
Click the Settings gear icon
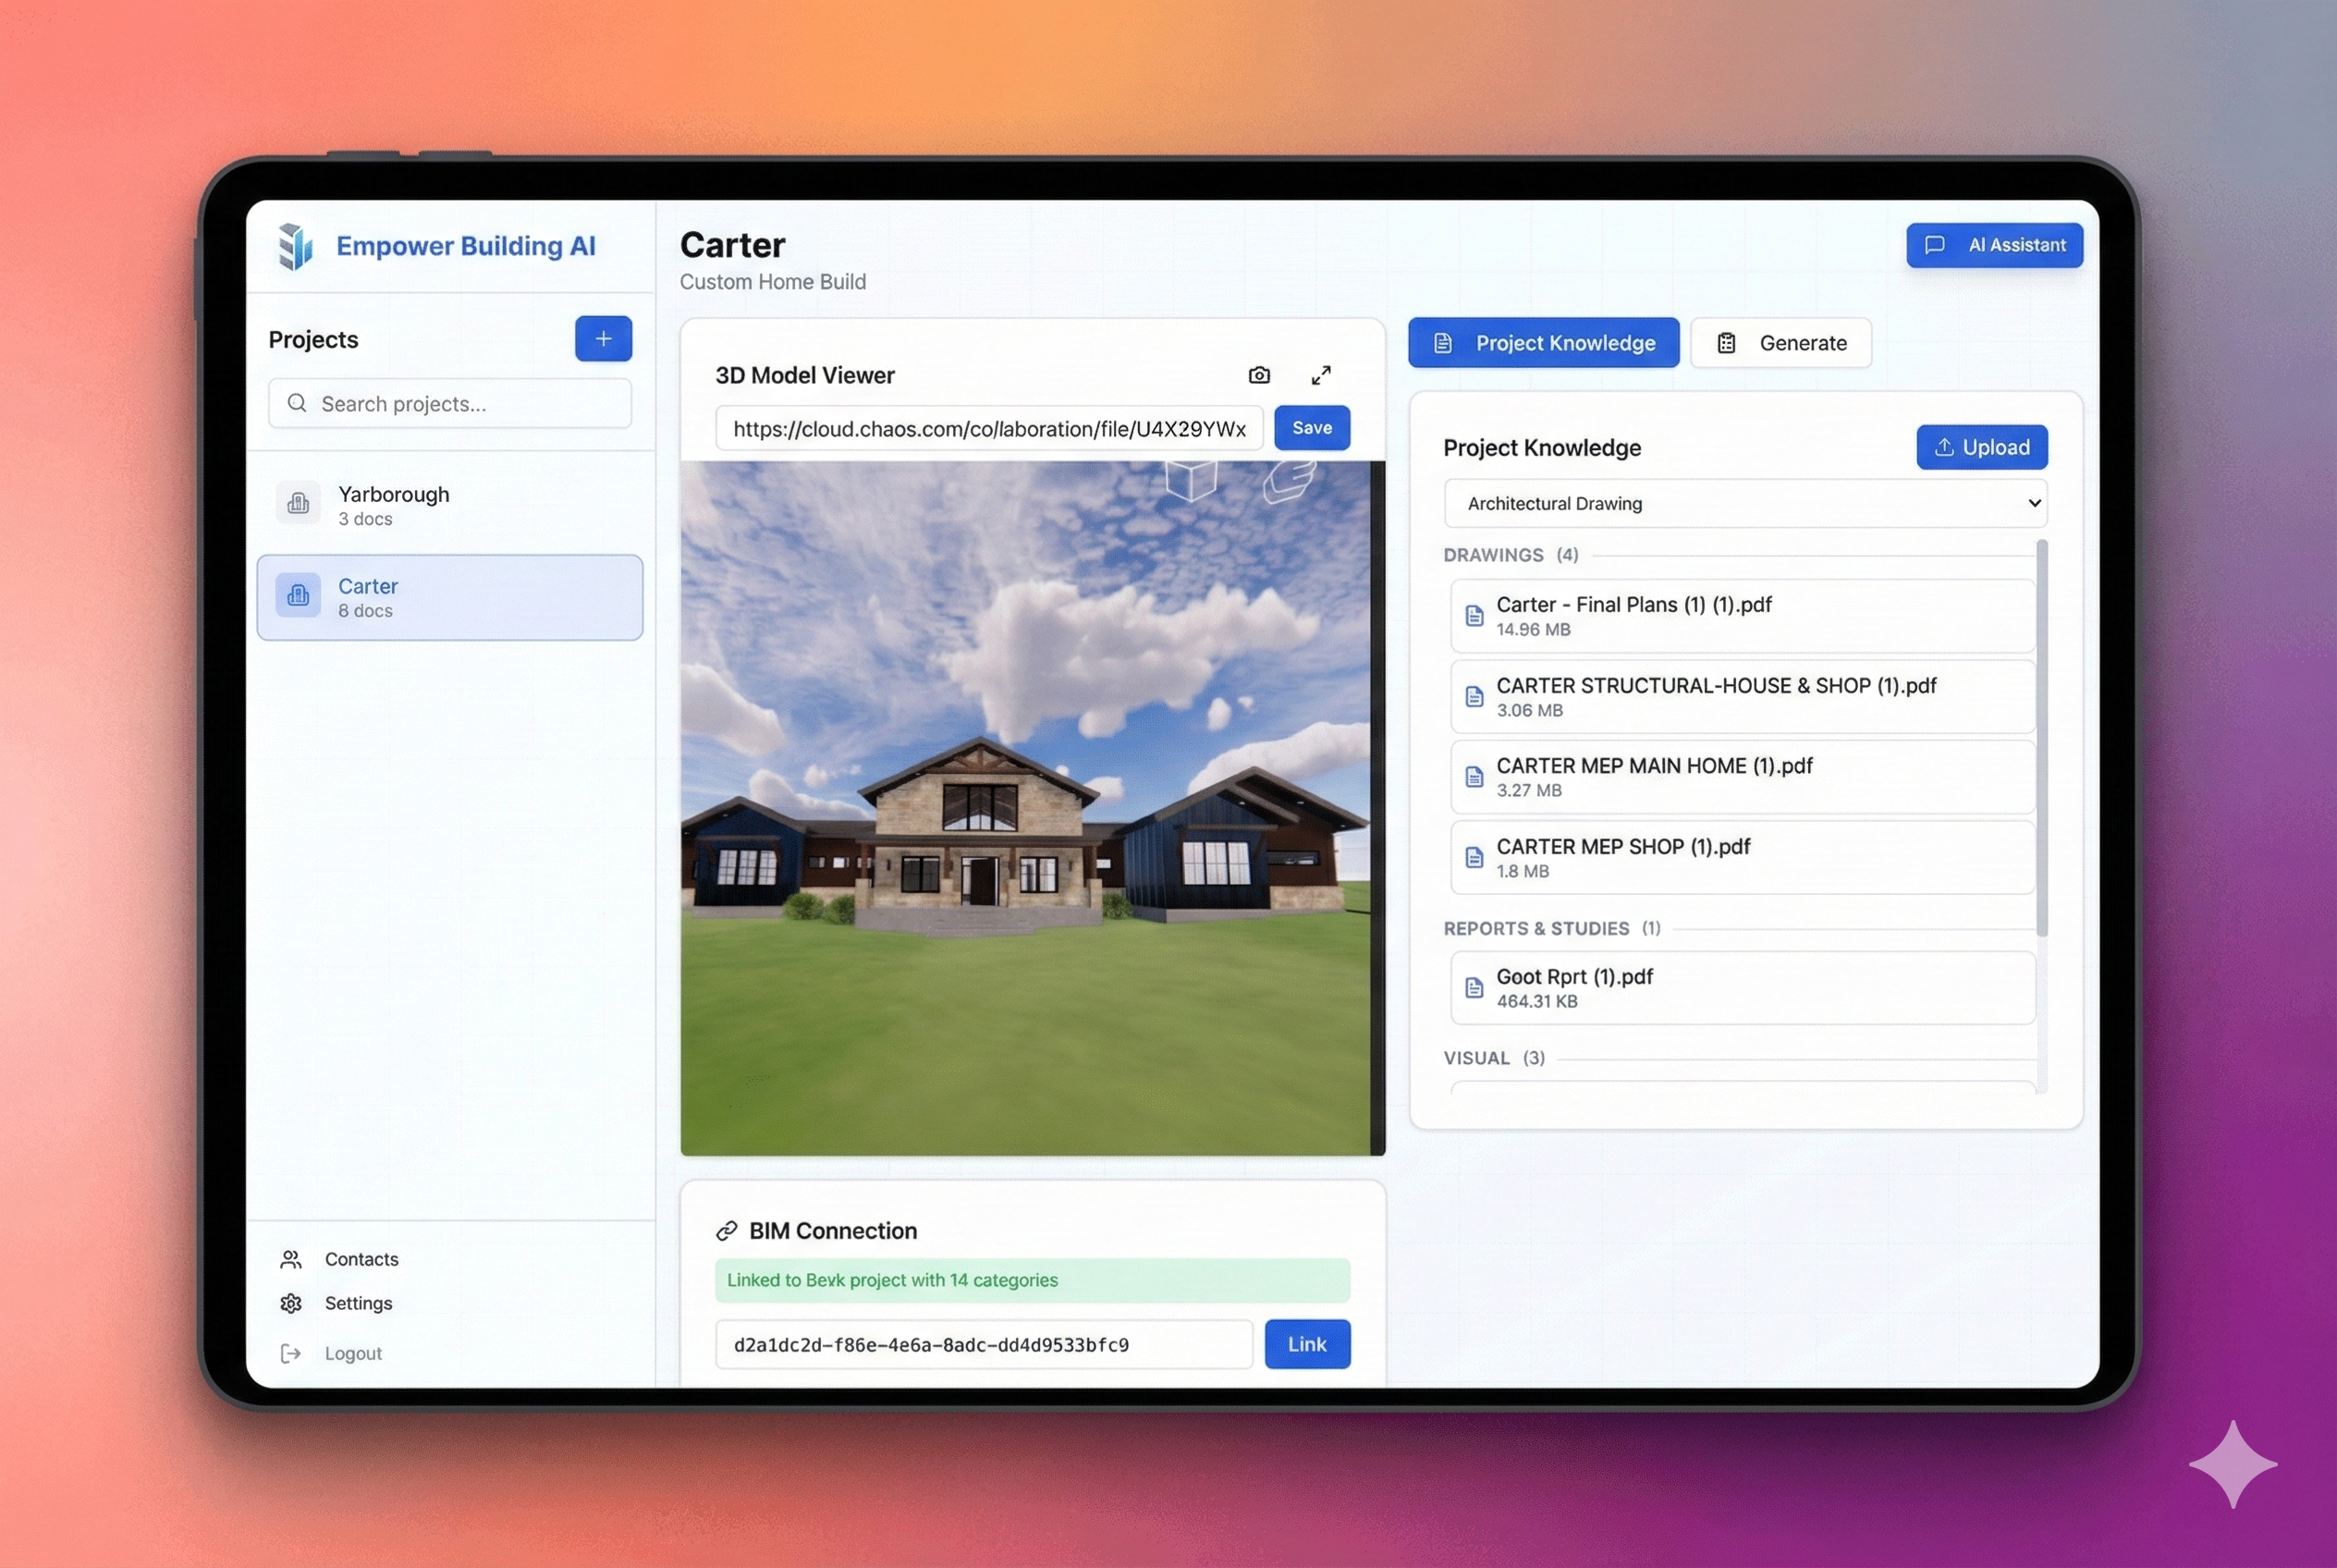click(291, 1303)
